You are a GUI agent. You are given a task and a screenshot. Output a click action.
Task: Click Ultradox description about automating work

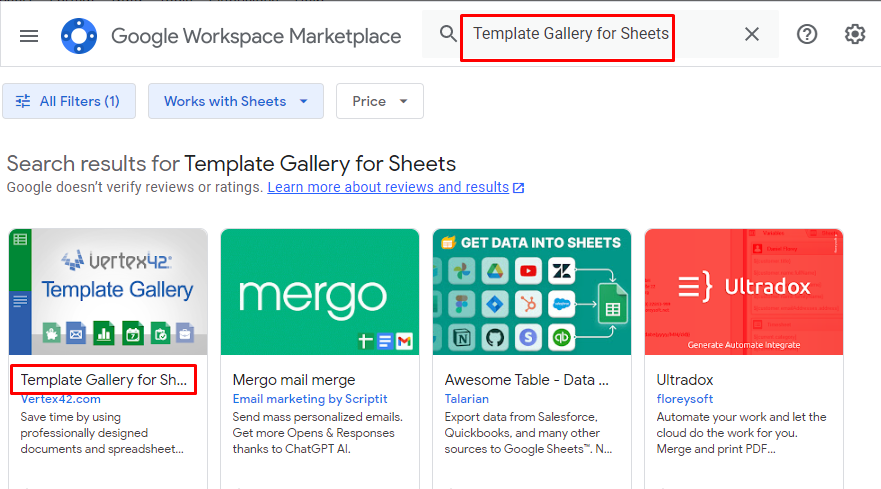coord(741,433)
